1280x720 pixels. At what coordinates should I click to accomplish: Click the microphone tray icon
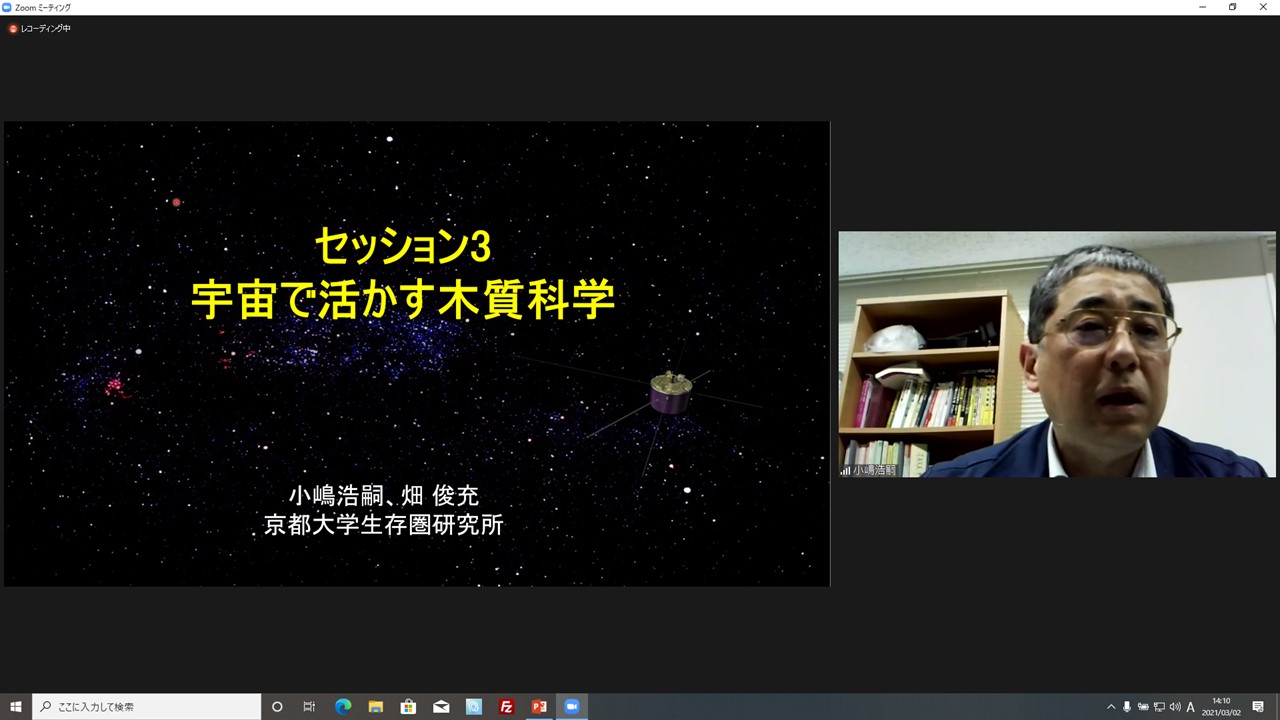coord(1127,707)
